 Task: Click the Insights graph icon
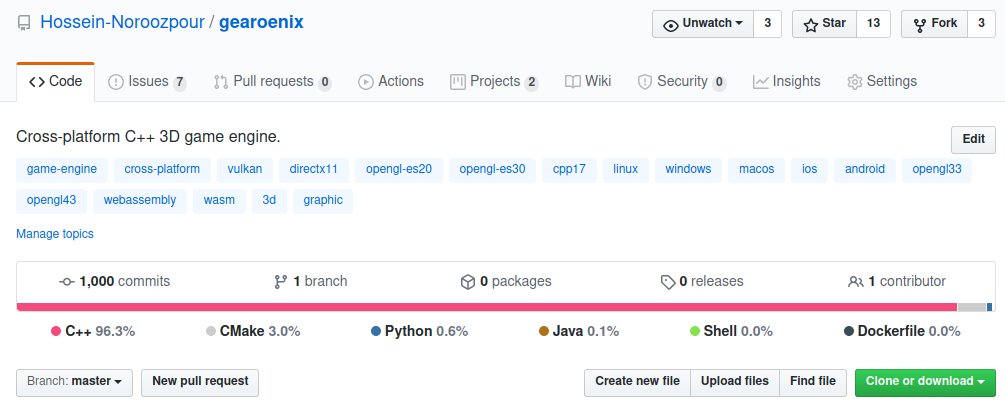point(760,82)
